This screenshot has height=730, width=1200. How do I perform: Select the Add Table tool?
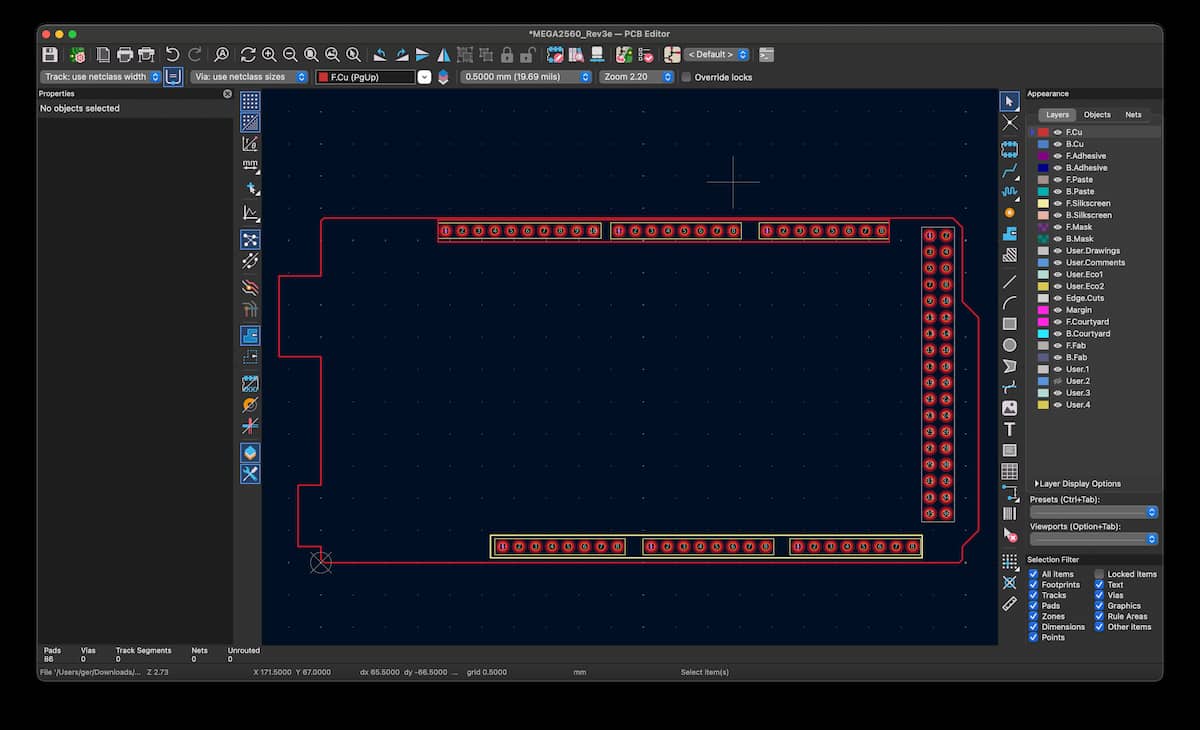pos(1010,472)
